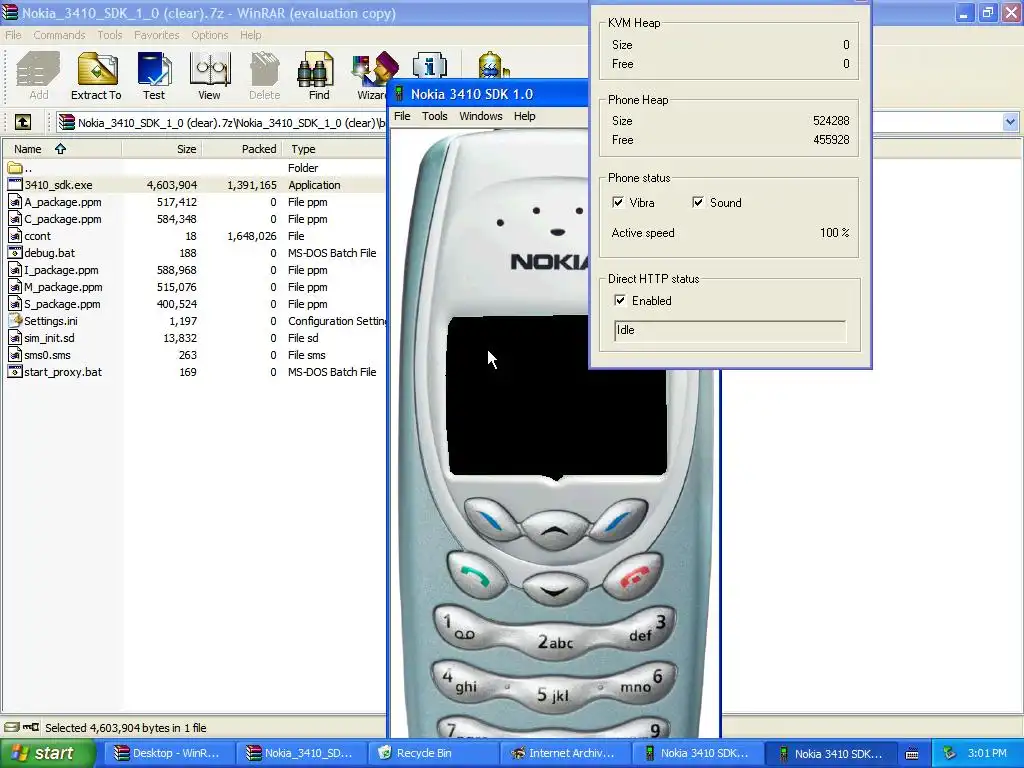Click the Extract To toolbar icon

tap(96, 75)
